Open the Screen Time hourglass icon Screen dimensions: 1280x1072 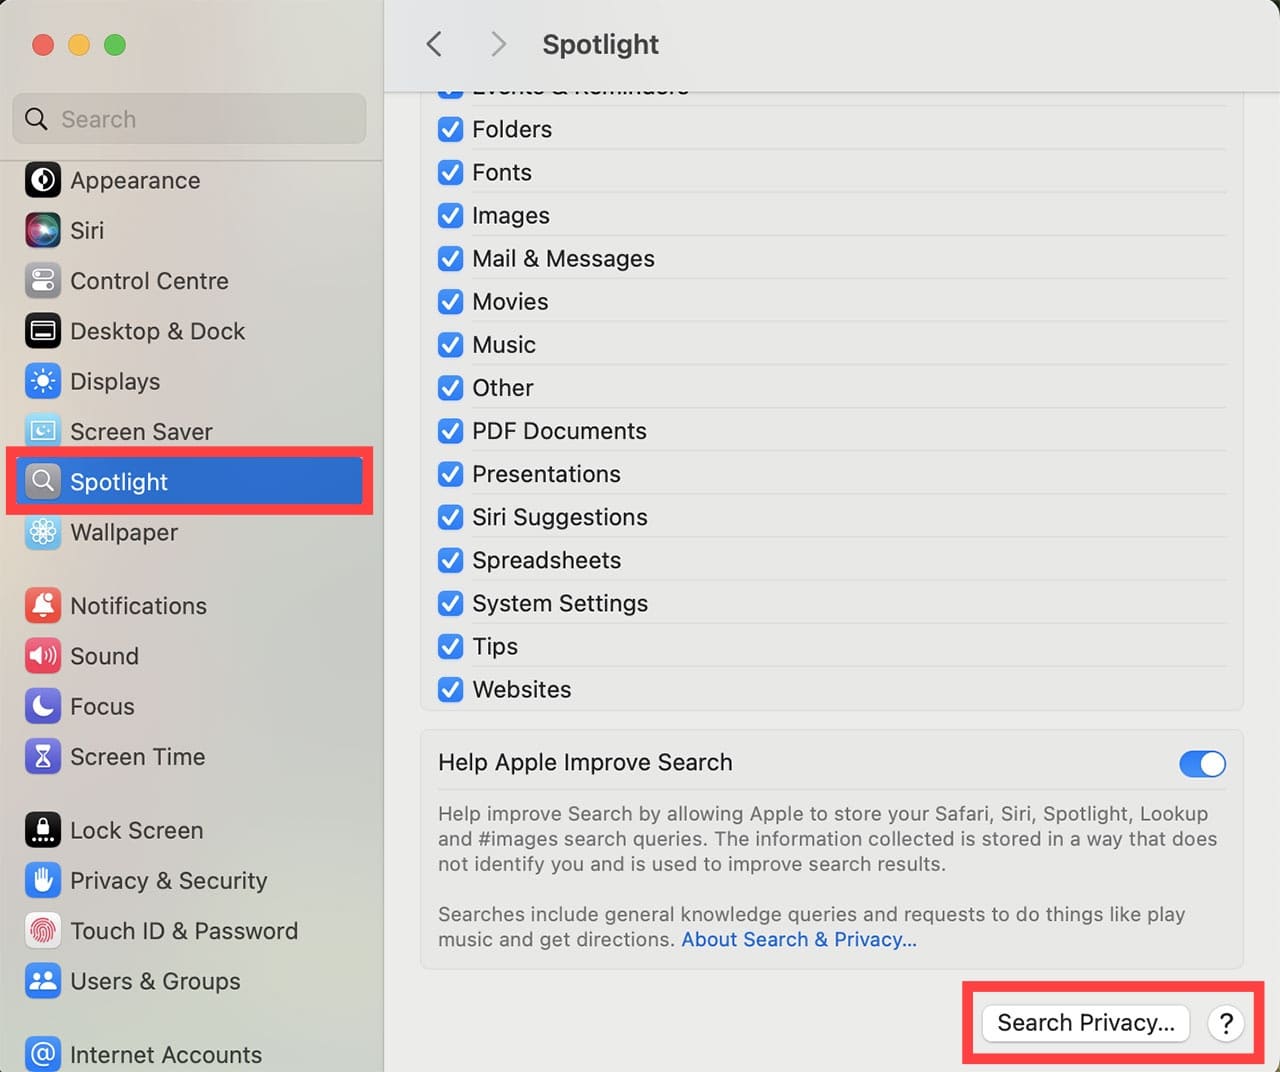coord(43,757)
